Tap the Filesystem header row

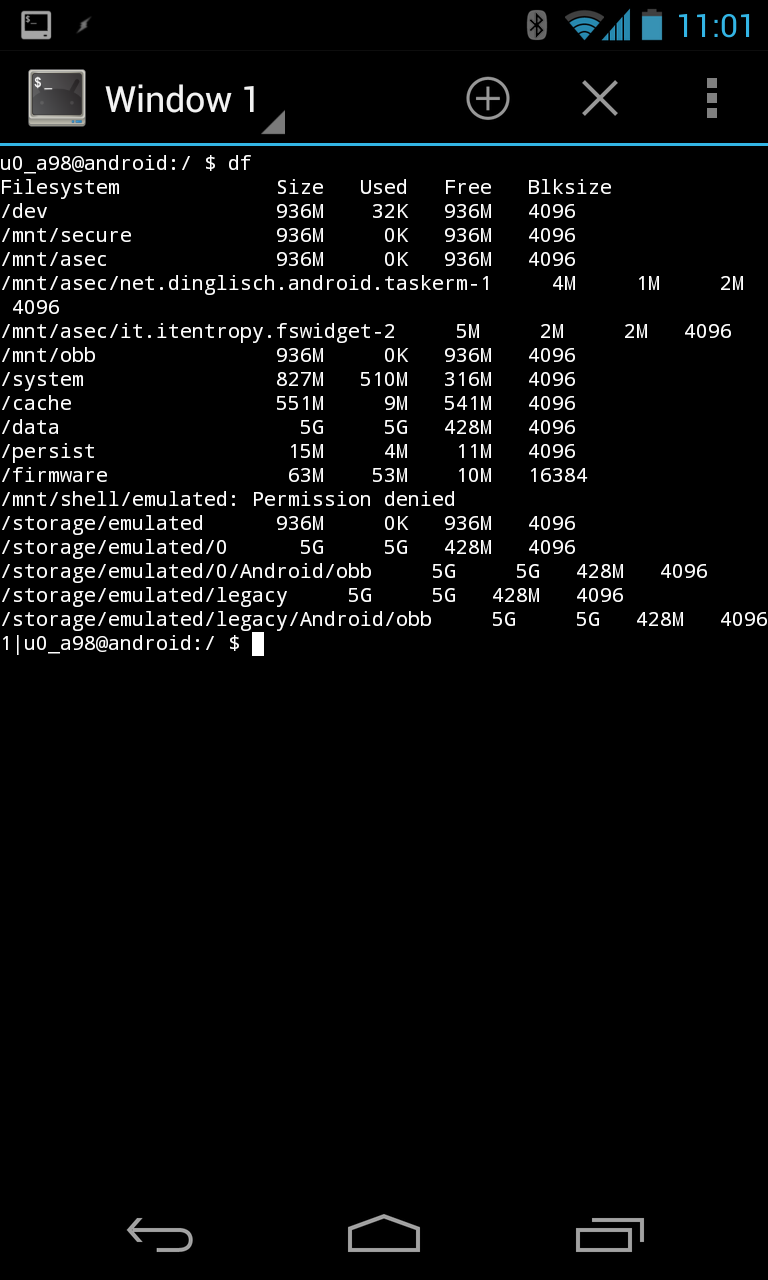point(306,188)
